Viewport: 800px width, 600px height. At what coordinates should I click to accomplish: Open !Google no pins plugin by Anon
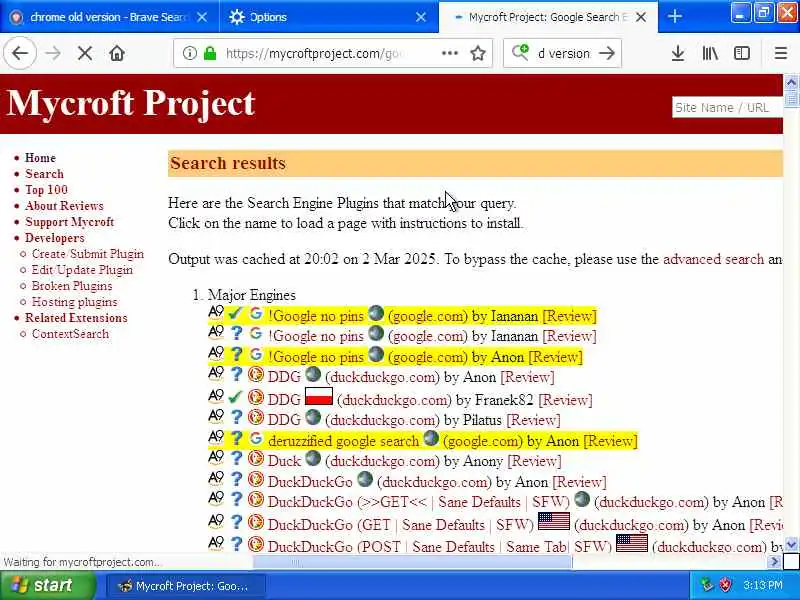pyautogui.click(x=316, y=357)
